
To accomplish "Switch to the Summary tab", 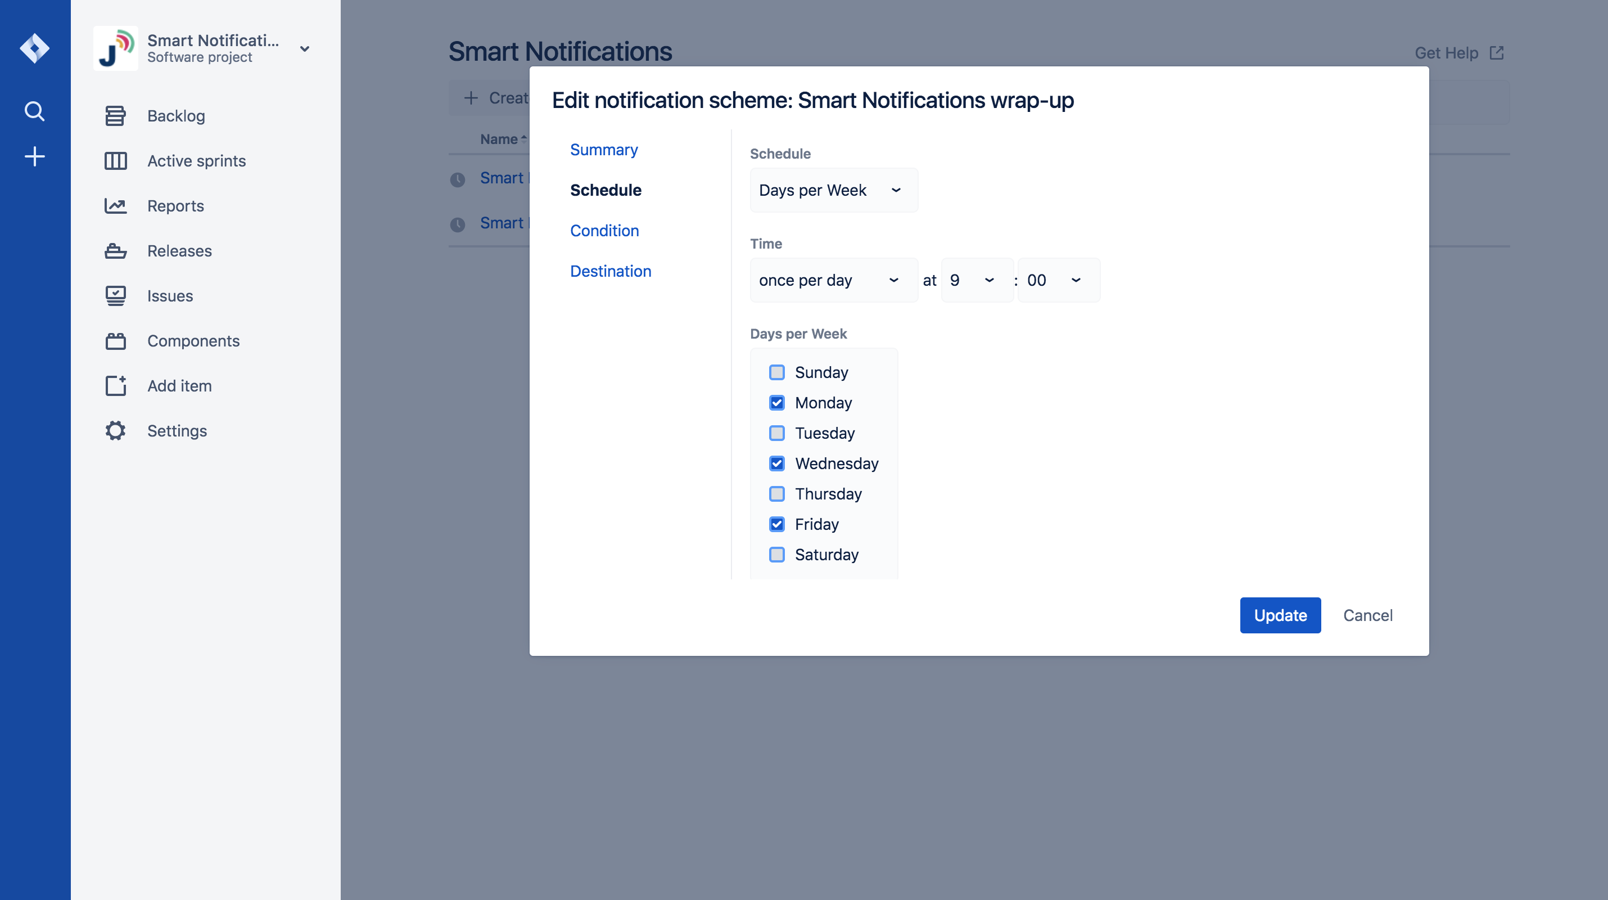I will tap(604, 150).
